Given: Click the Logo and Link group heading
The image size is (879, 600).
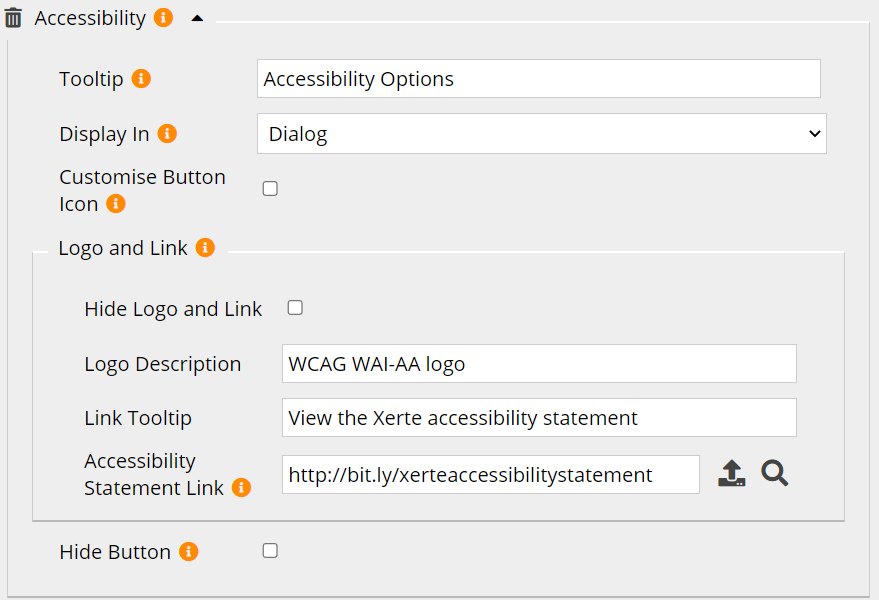Looking at the screenshot, I should (x=123, y=248).
